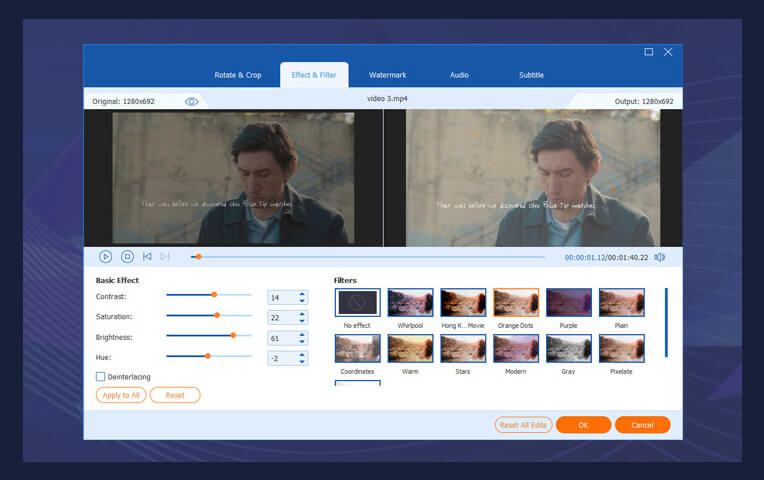This screenshot has width=764, height=480.
Task: Step to the next frame
Action: click(165, 257)
